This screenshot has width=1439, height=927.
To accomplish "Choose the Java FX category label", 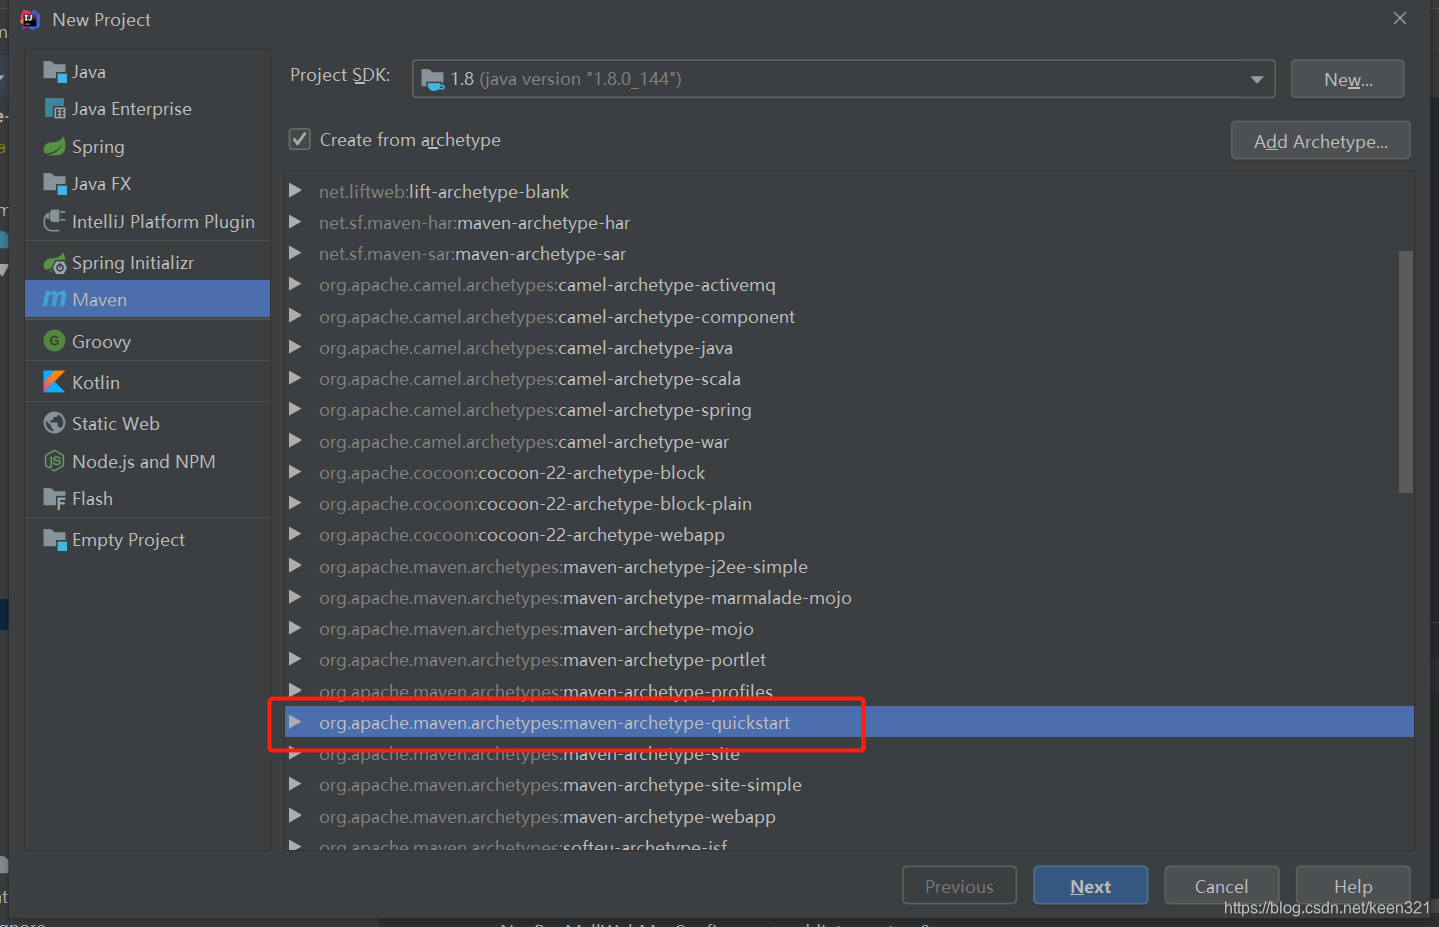I will [101, 184].
